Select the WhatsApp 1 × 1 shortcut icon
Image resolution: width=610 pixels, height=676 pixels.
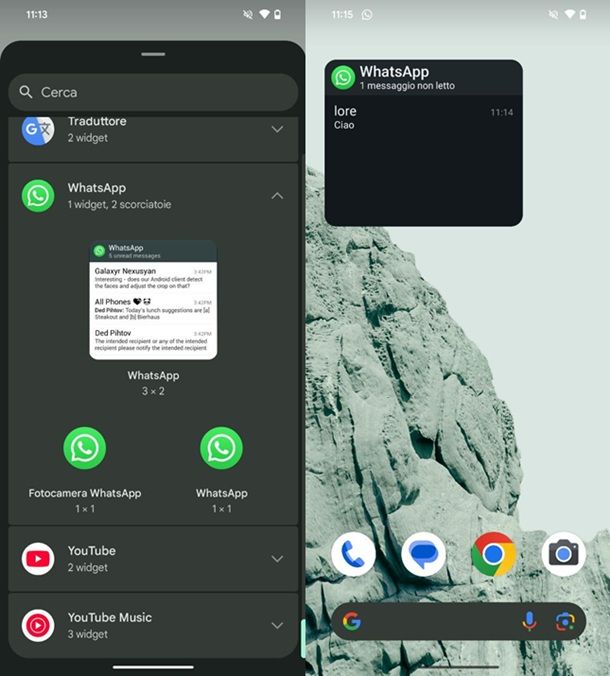222,448
